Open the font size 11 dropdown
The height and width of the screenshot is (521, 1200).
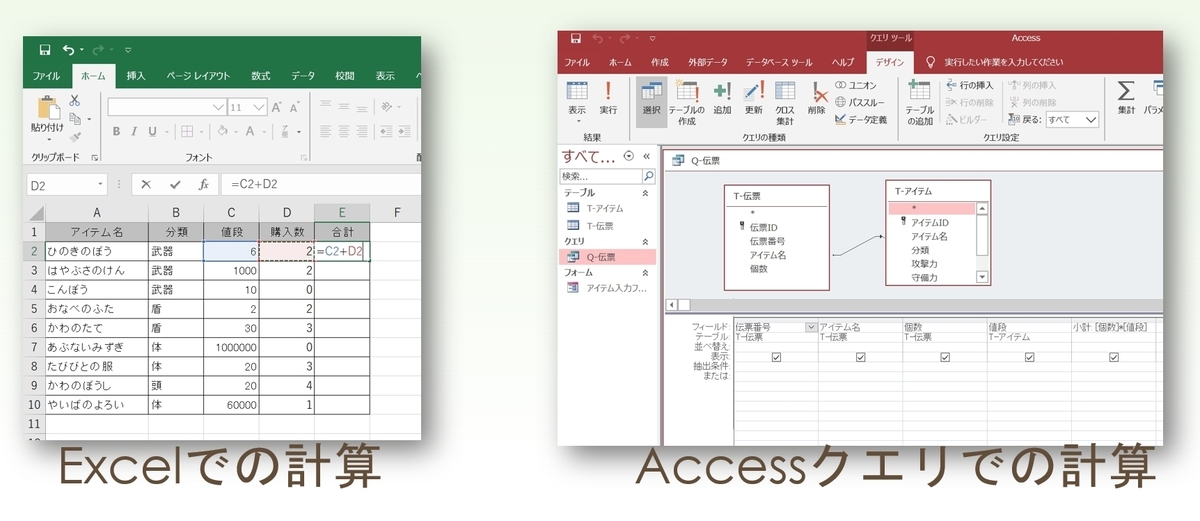261,107
